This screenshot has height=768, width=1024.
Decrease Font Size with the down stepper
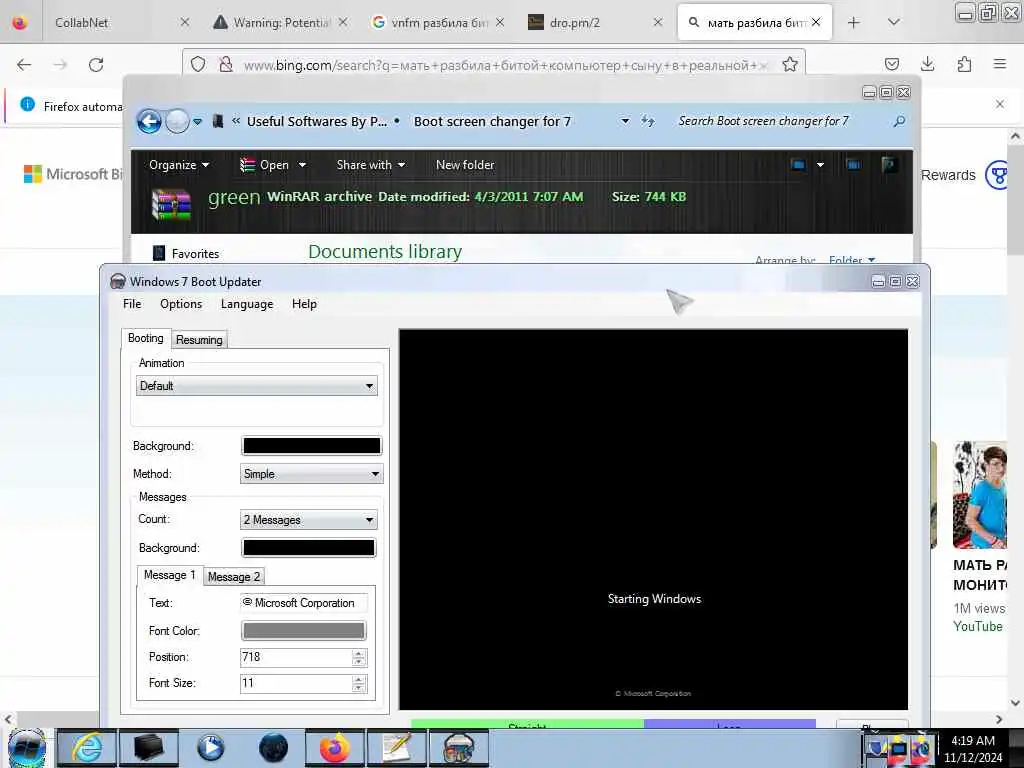359,688
